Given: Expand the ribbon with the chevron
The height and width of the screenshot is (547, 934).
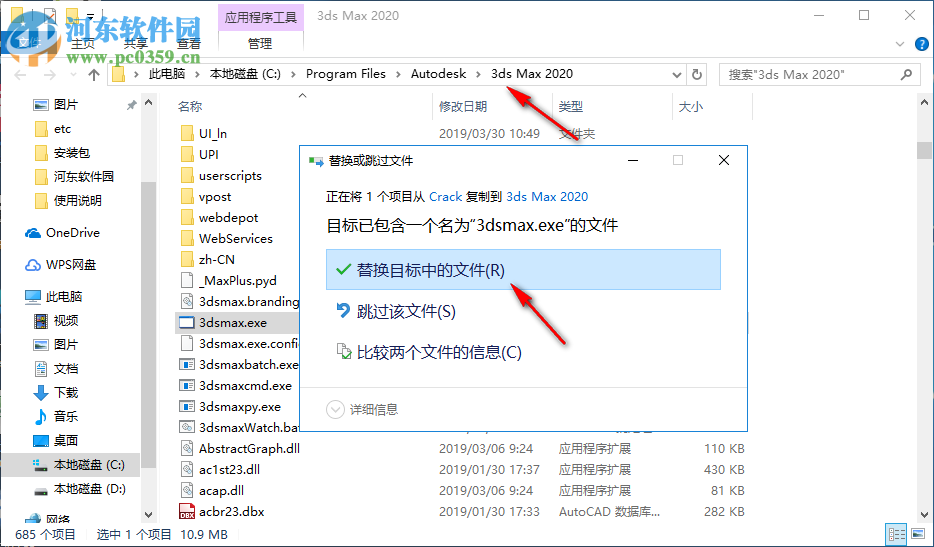Looking at the screenshot, I should coord(900,44).
